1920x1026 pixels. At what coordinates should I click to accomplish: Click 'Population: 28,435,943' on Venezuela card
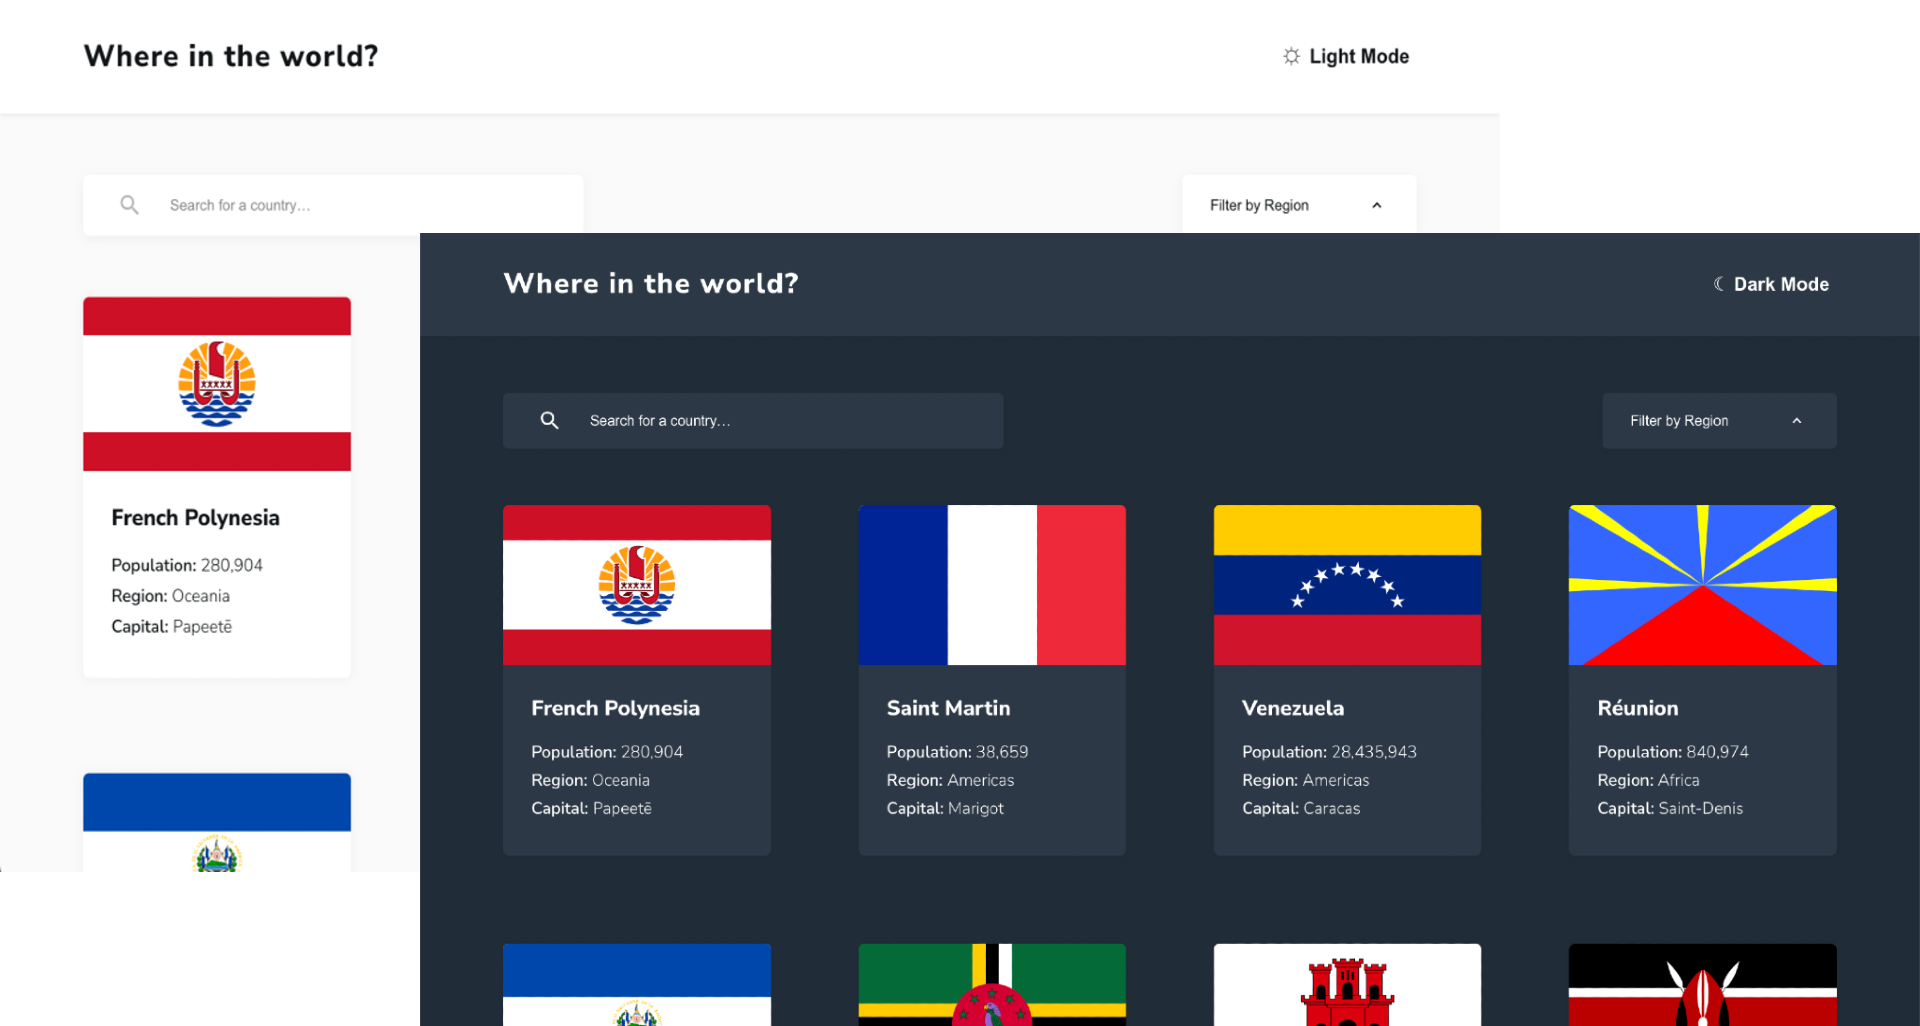[1329, 752]
